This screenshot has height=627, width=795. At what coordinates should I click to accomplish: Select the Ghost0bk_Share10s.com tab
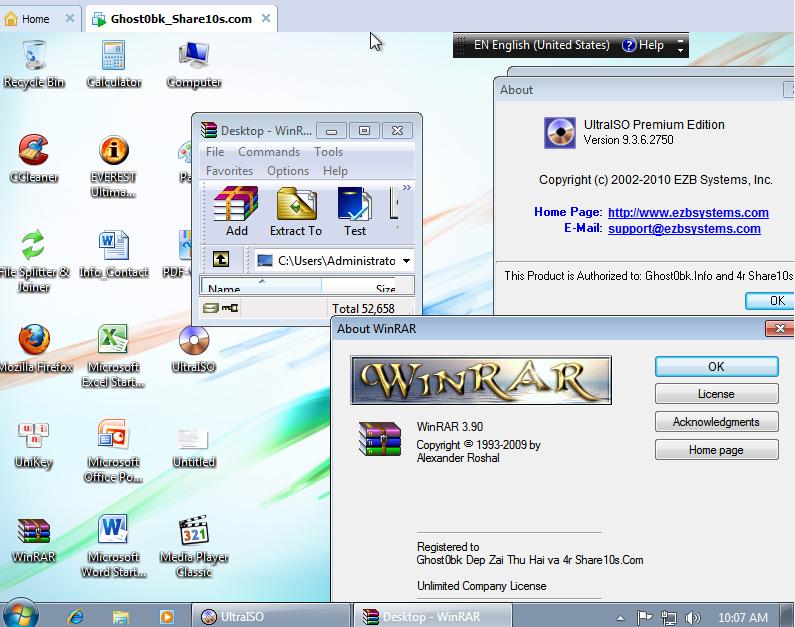(181, 19)
